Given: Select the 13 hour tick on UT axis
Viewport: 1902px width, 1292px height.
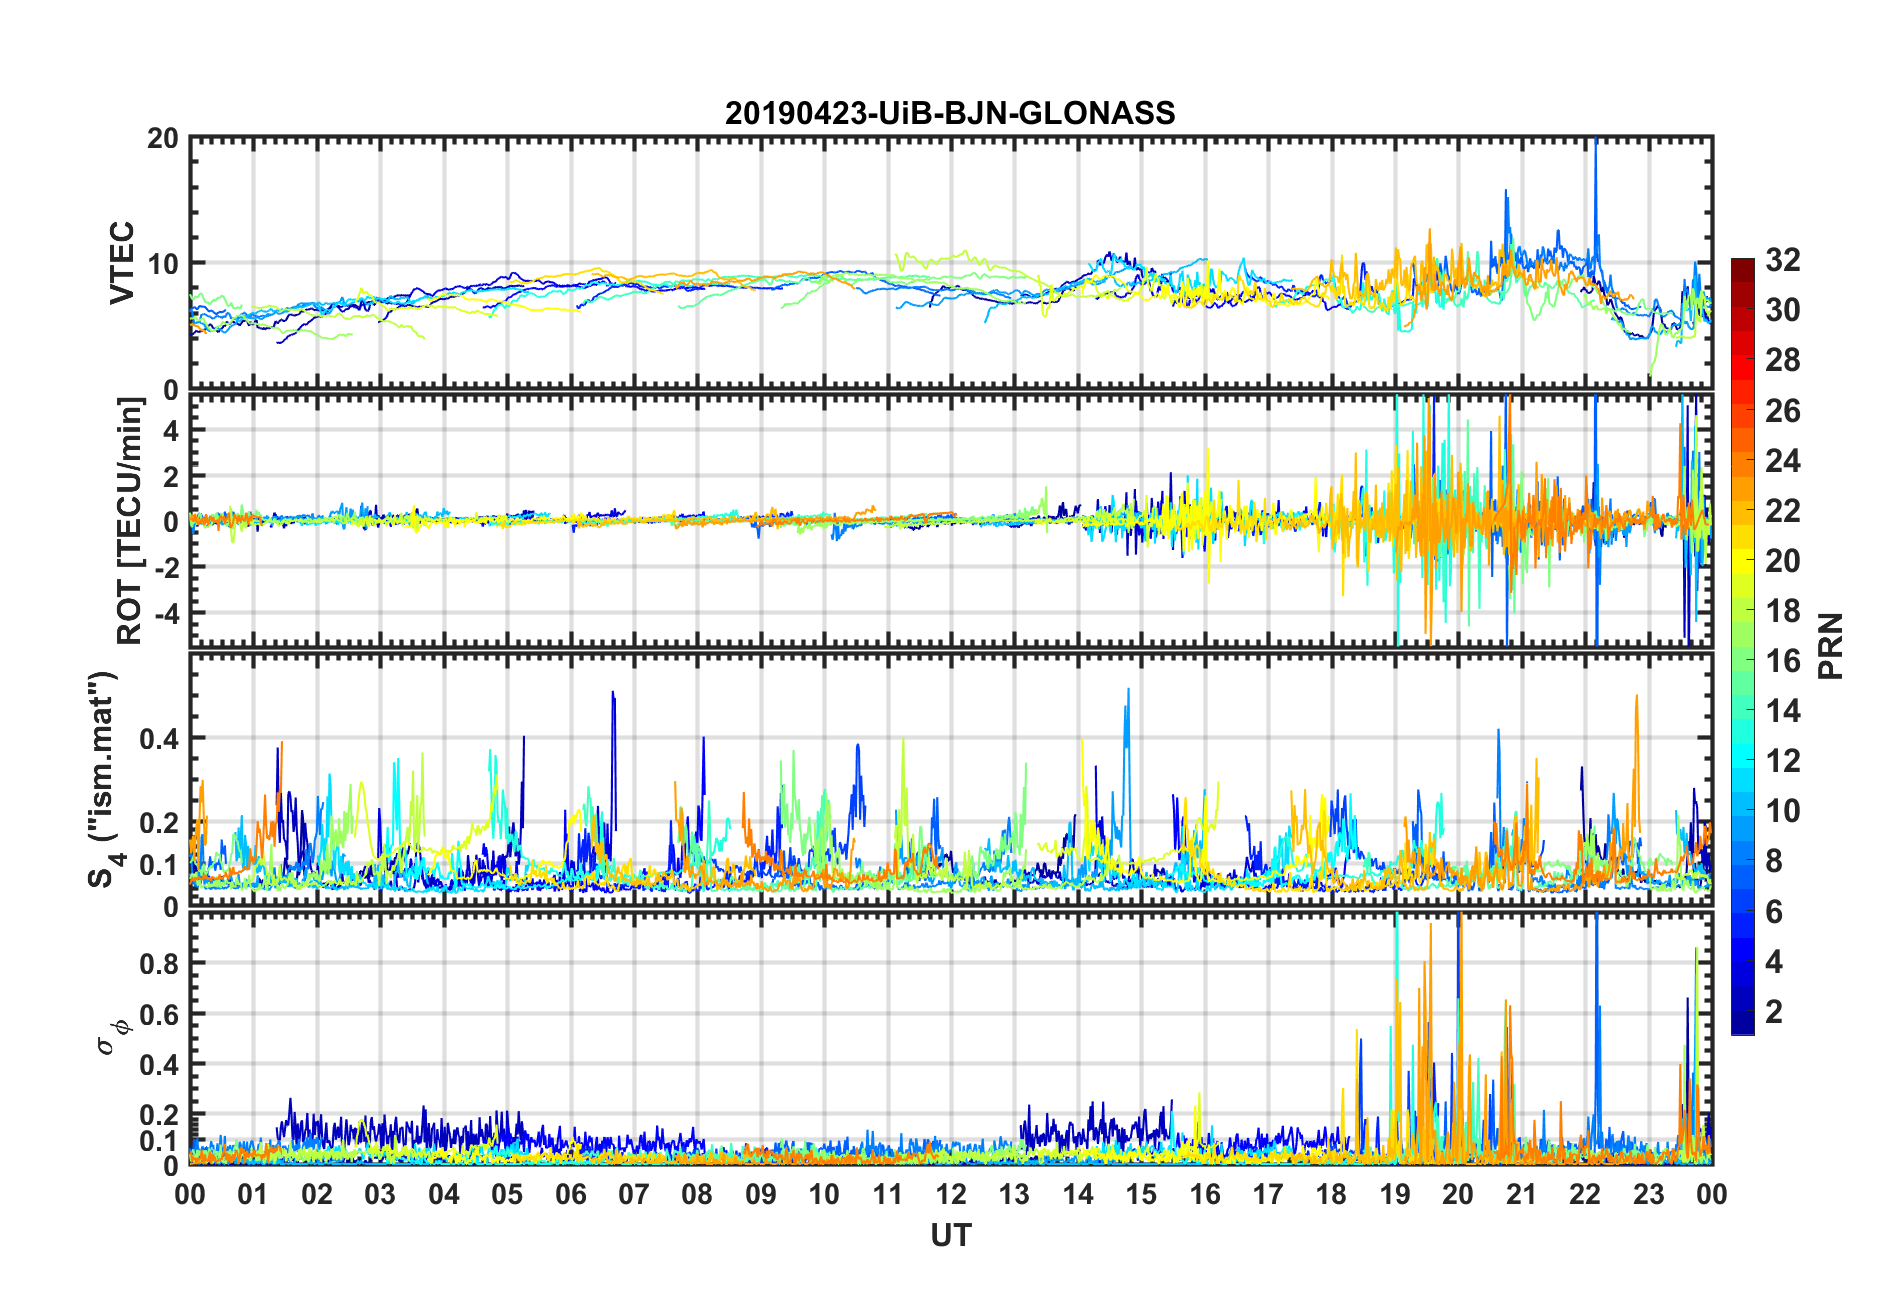Looking at the screenshot, I should [1014, 1194].
